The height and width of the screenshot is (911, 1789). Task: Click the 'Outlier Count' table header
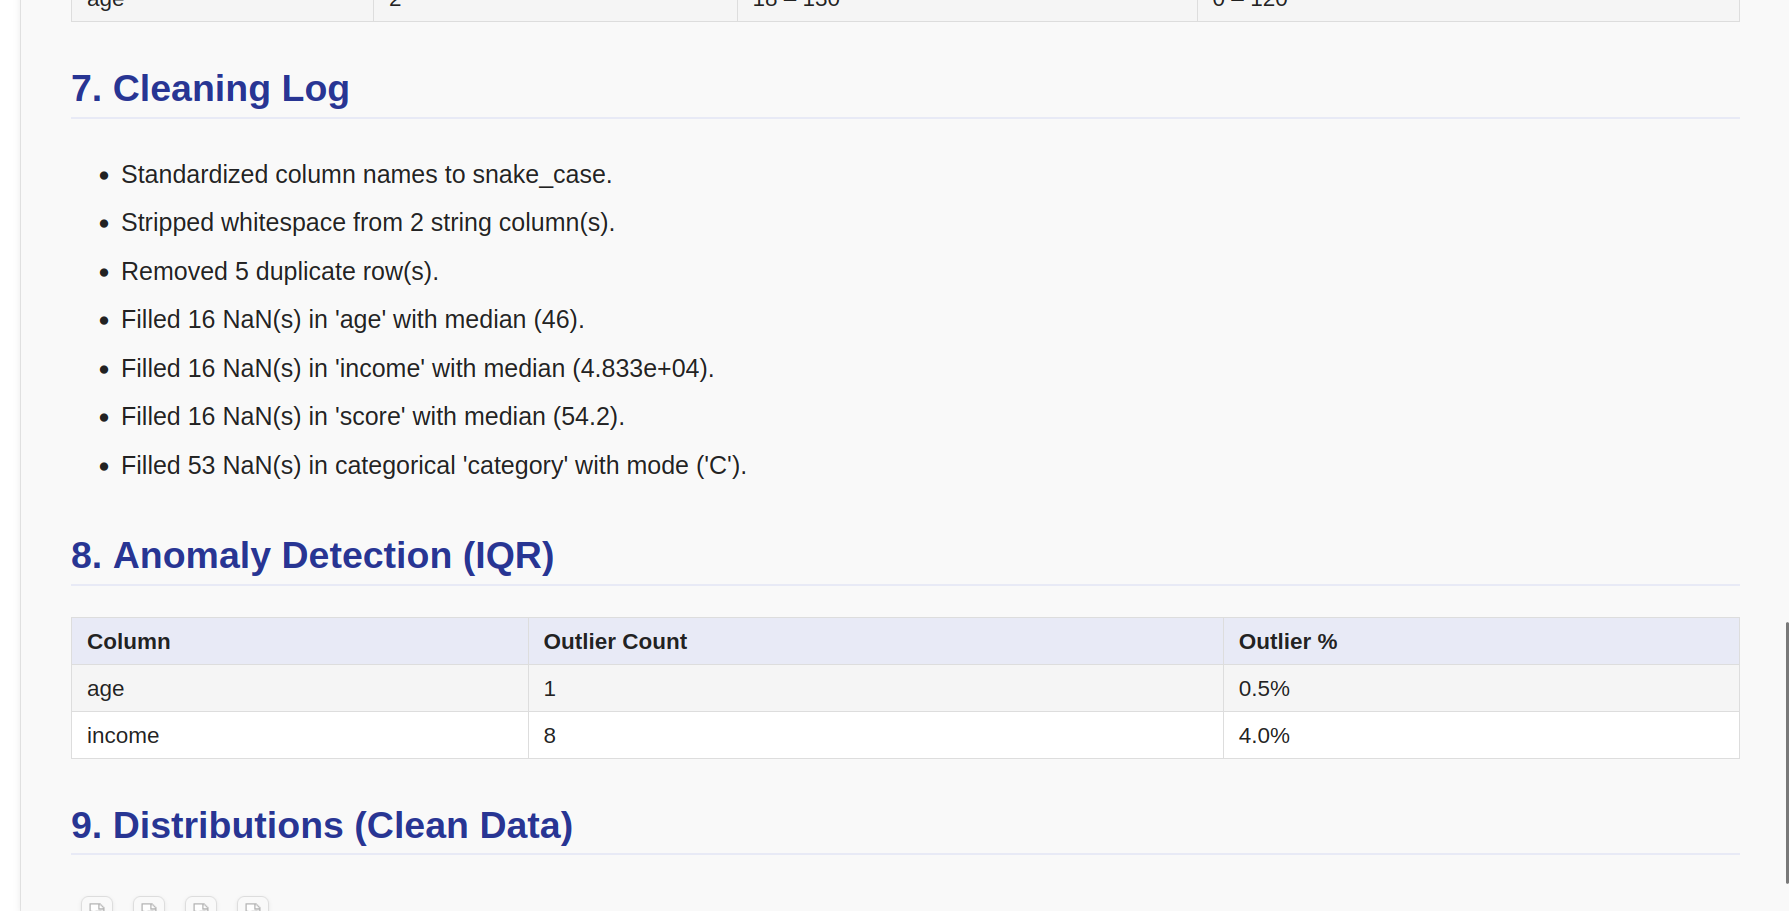(875, 641)
